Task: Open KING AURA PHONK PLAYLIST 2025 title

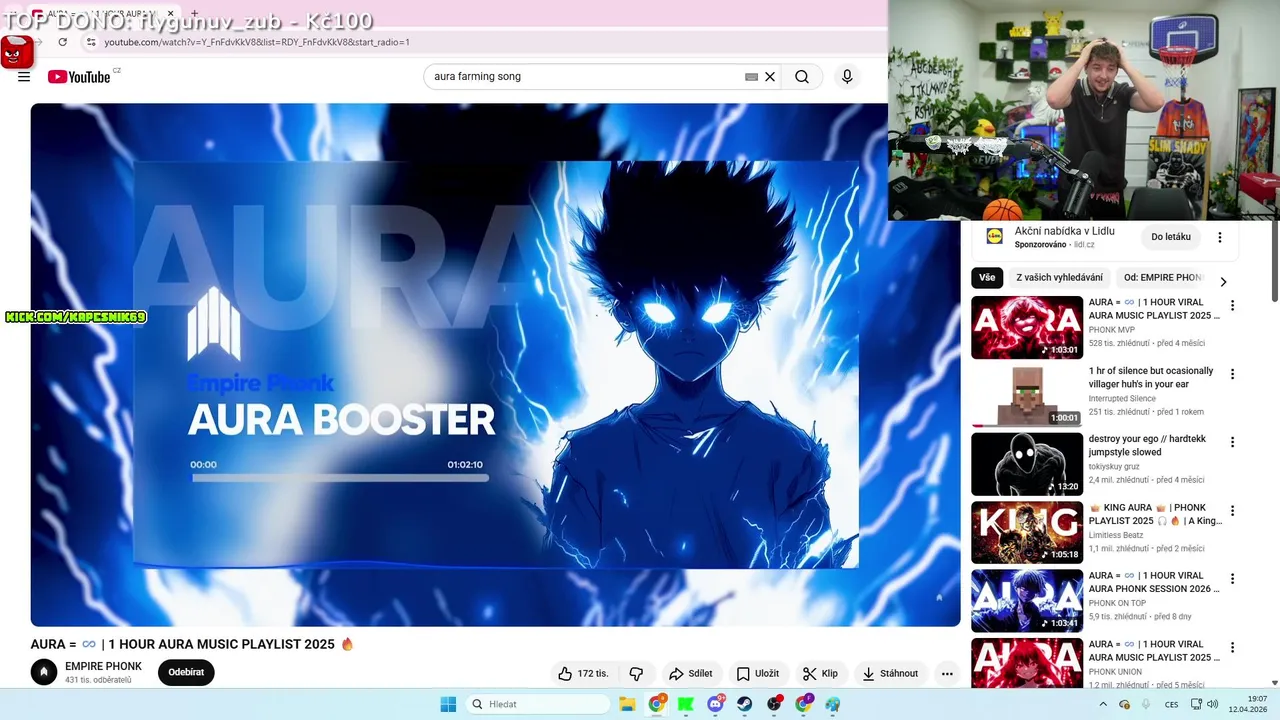Action: [1155, 514]
